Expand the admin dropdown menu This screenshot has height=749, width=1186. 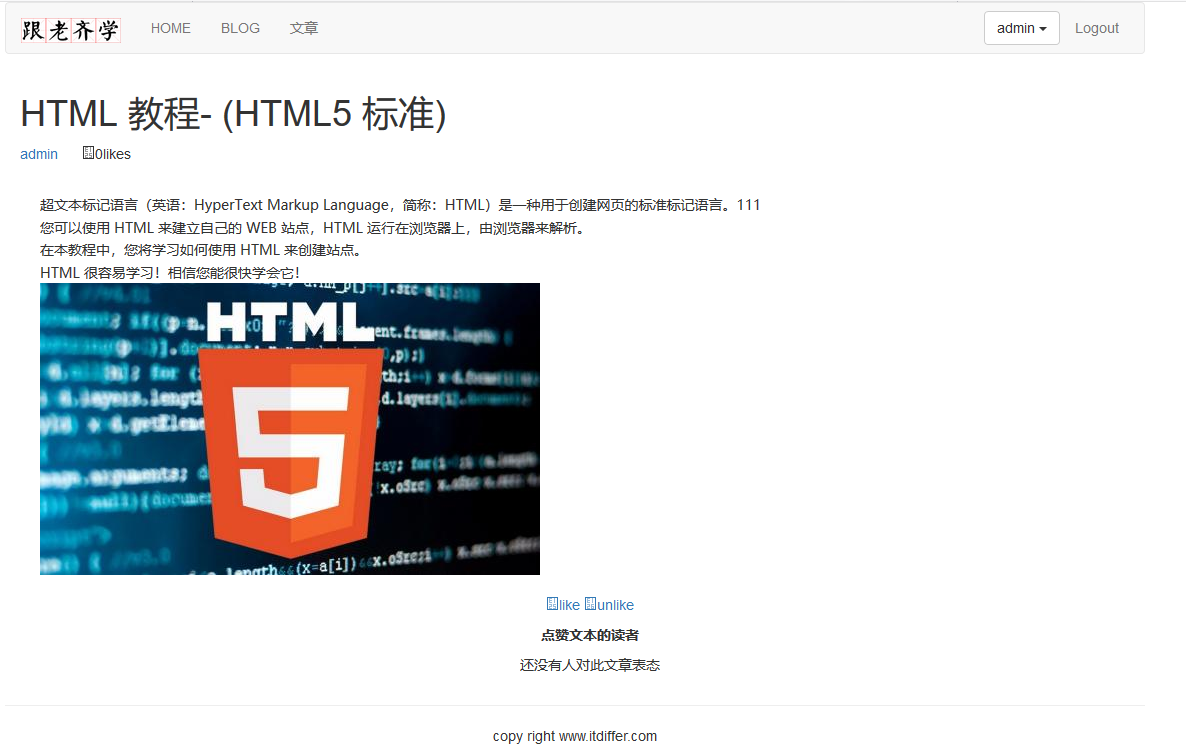pyautogui.click(x=1021, y=28)
